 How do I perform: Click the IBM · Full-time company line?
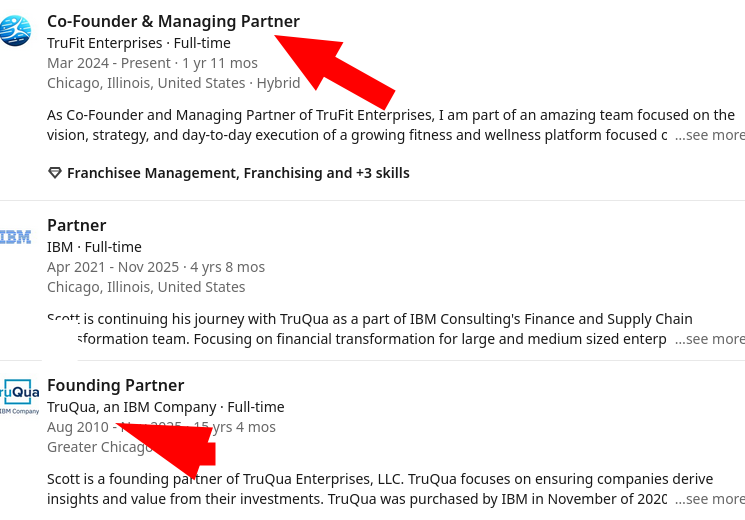point(94,247)
